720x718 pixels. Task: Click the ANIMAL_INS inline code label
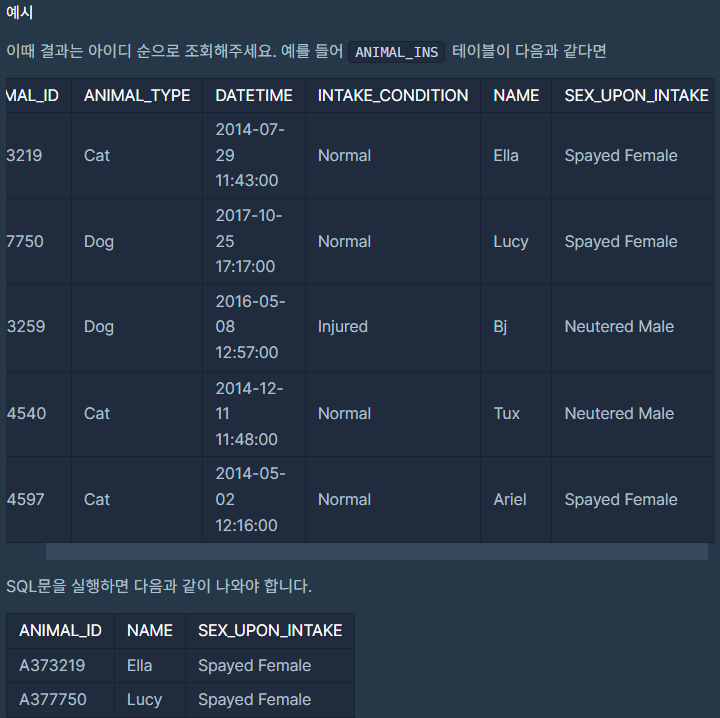point(396,52)
